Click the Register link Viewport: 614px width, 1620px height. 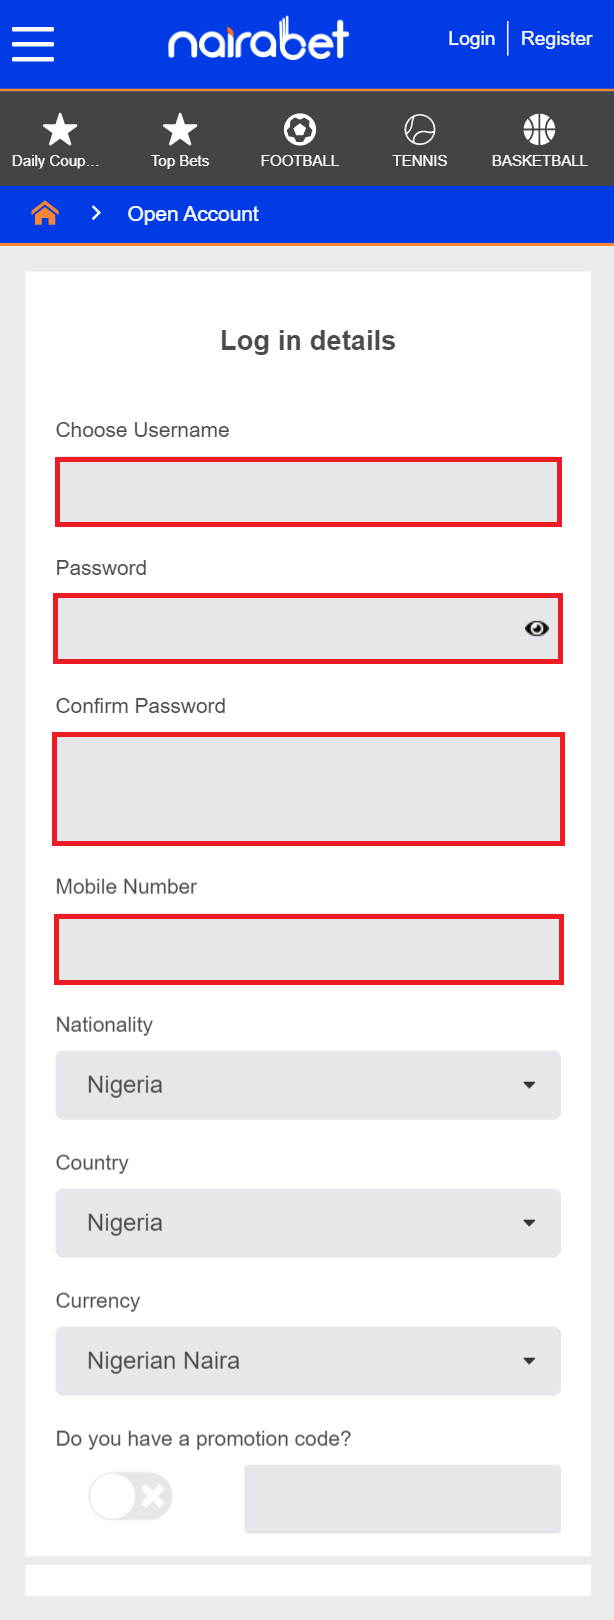point(557,39)
